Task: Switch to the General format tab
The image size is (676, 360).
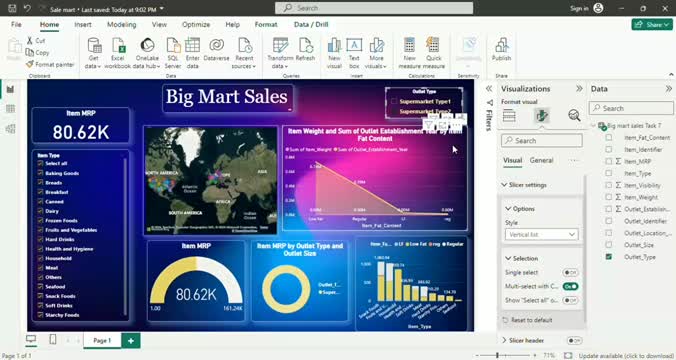Action: pos(541,160)
